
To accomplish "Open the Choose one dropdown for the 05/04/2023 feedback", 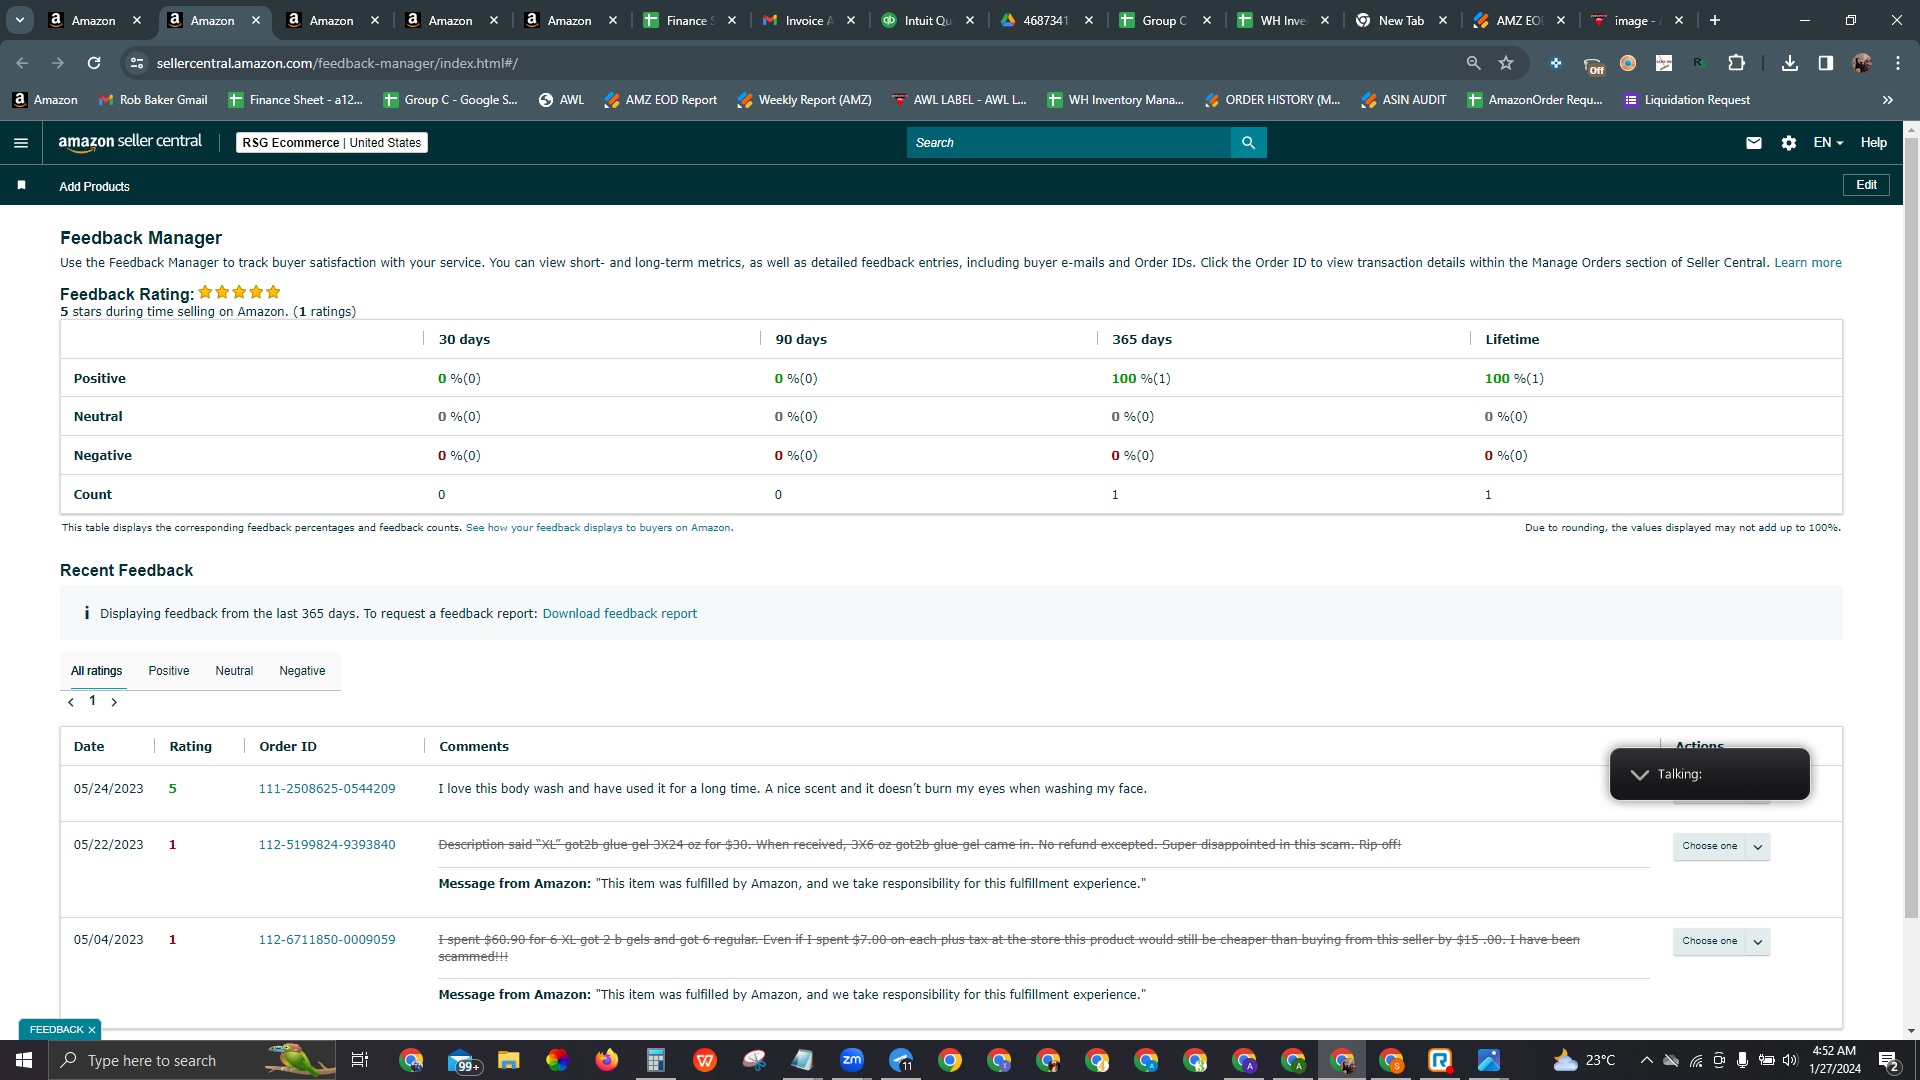I will point(1721,941).
